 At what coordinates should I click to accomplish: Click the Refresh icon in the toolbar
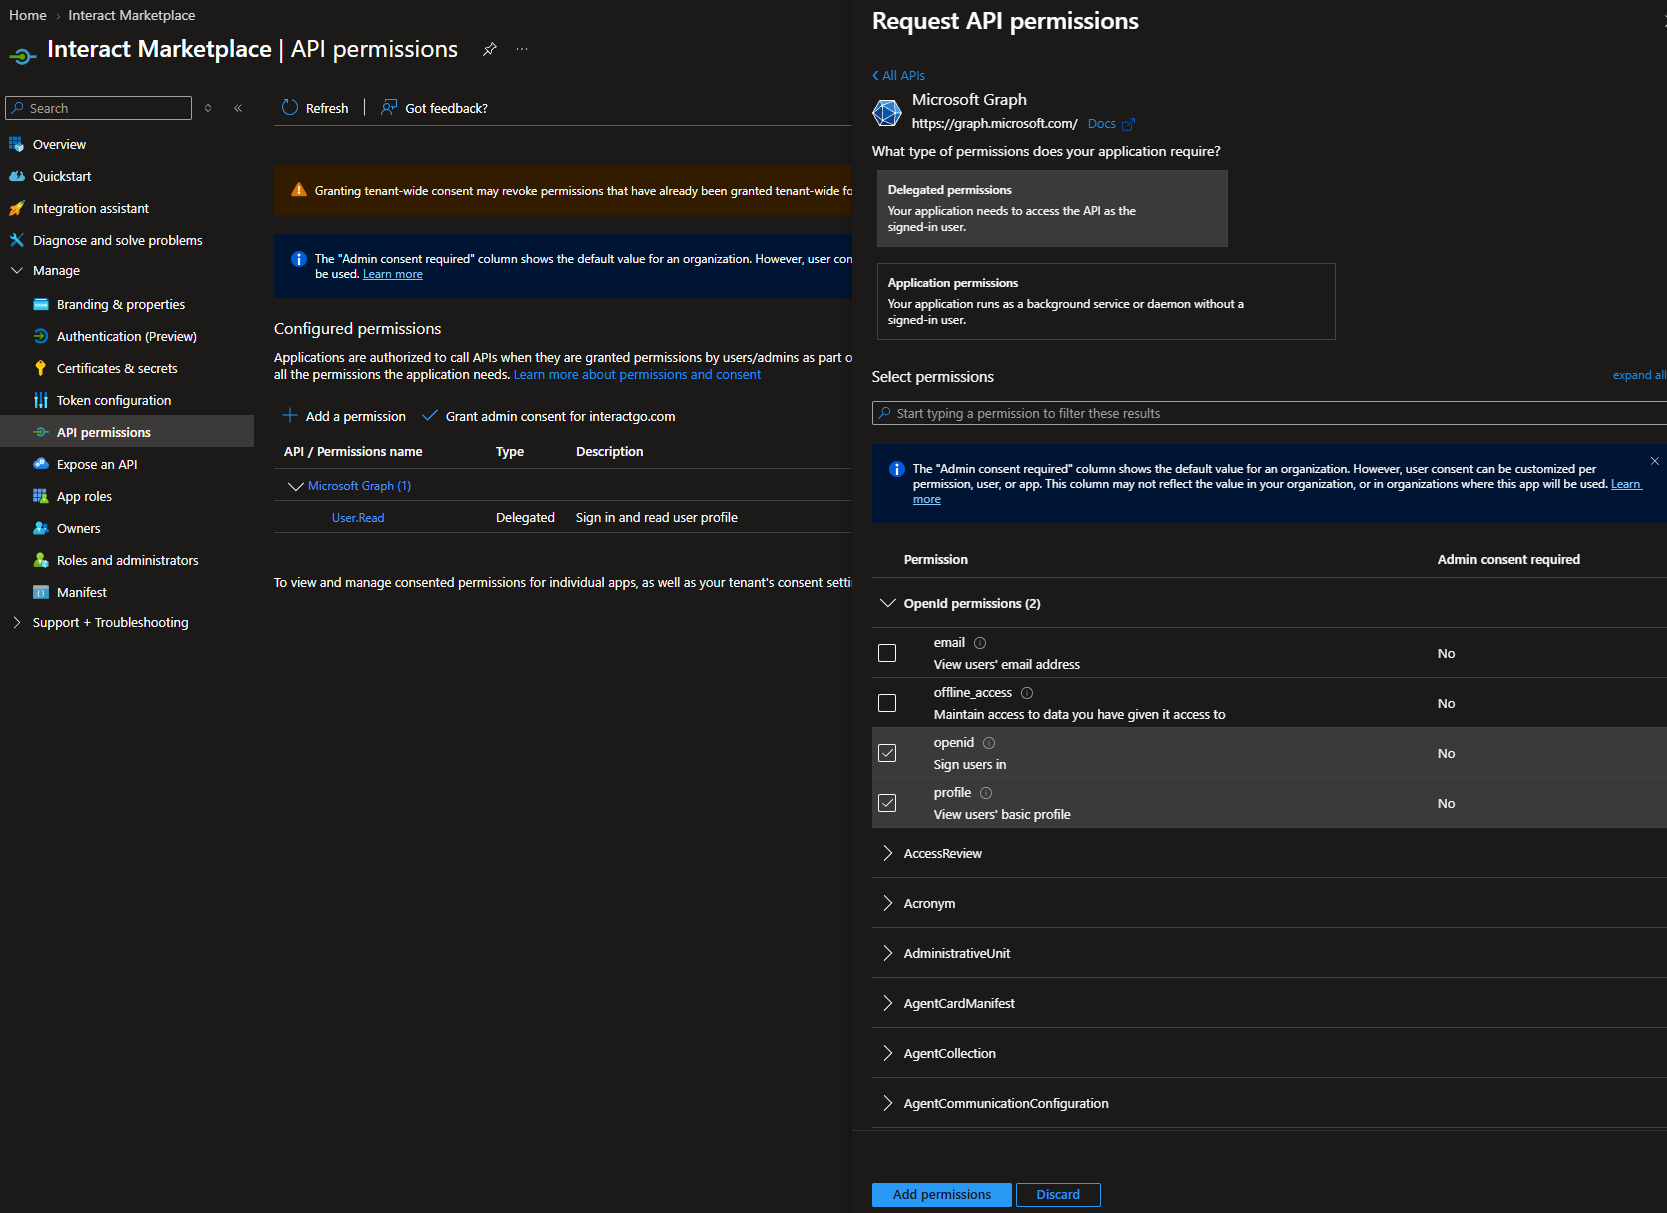tap(290, 107)
